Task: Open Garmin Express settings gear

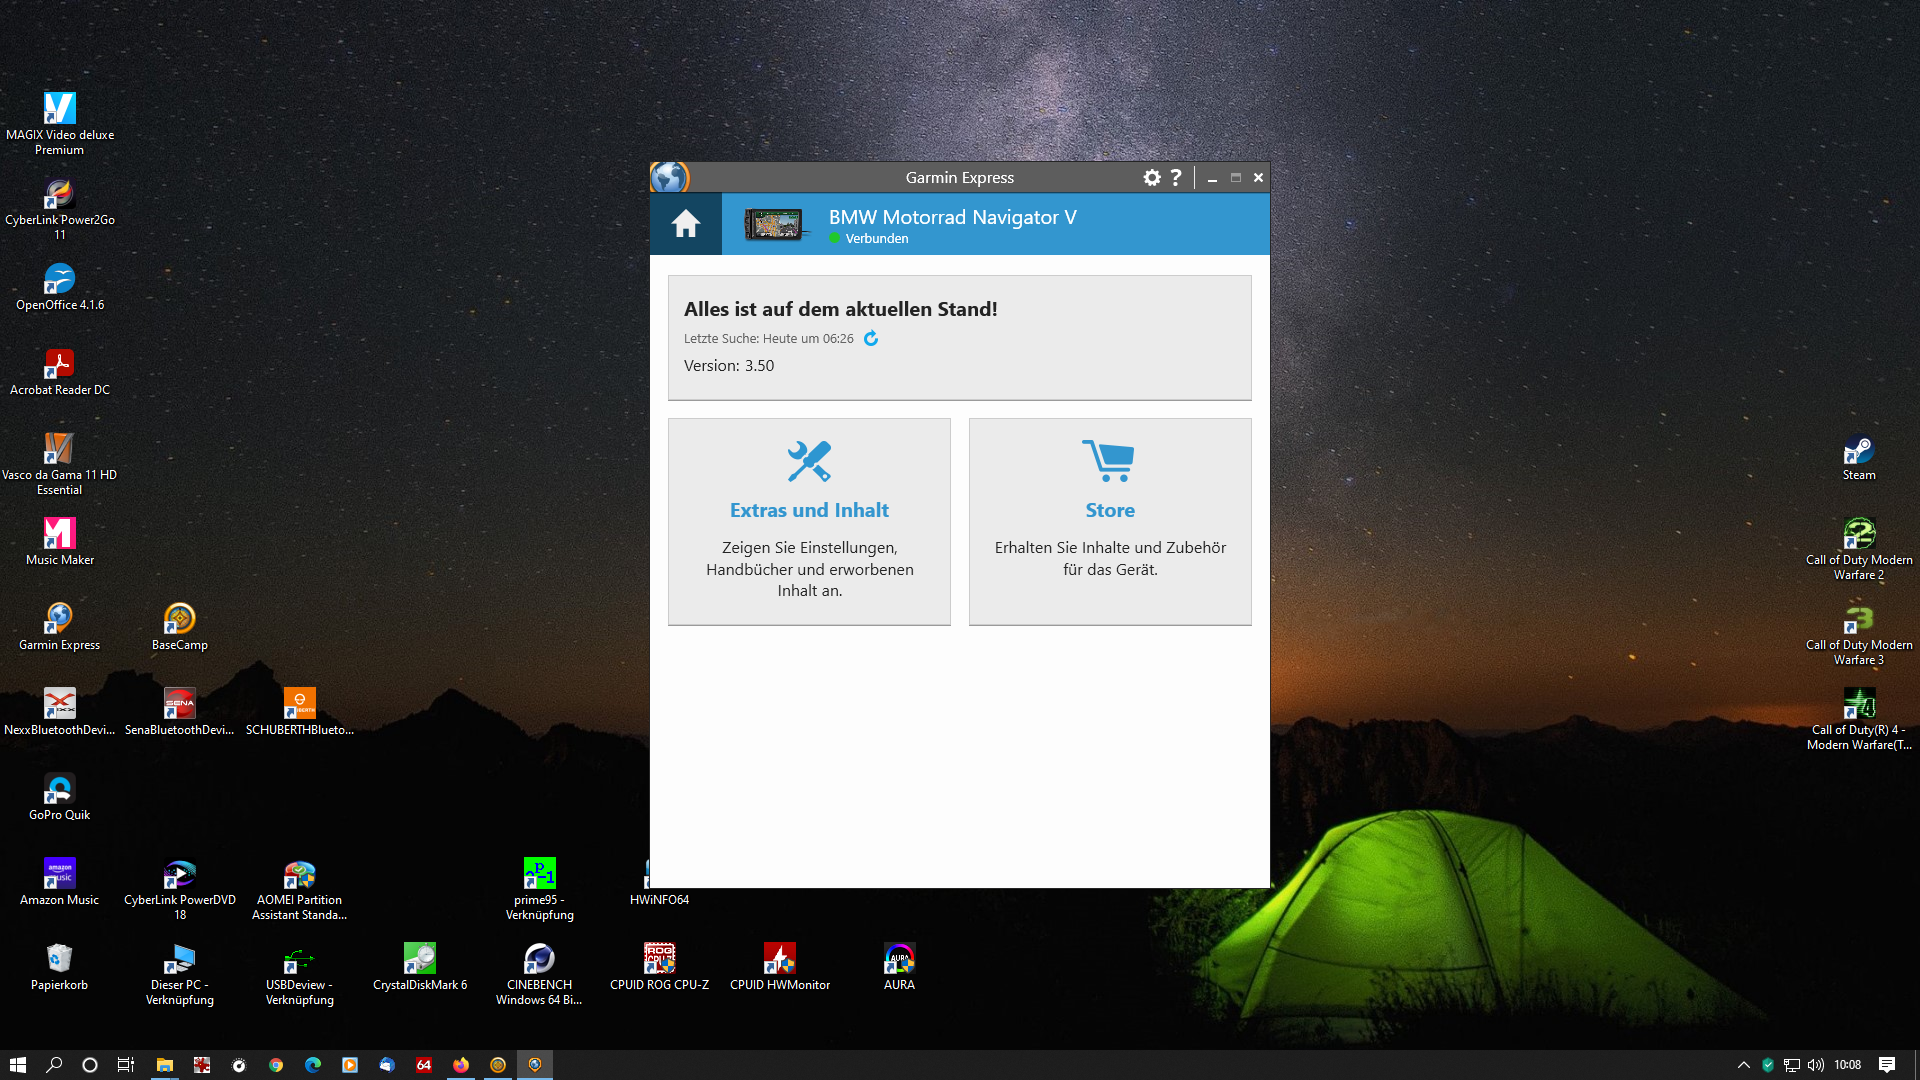Action: (1152, 178)
